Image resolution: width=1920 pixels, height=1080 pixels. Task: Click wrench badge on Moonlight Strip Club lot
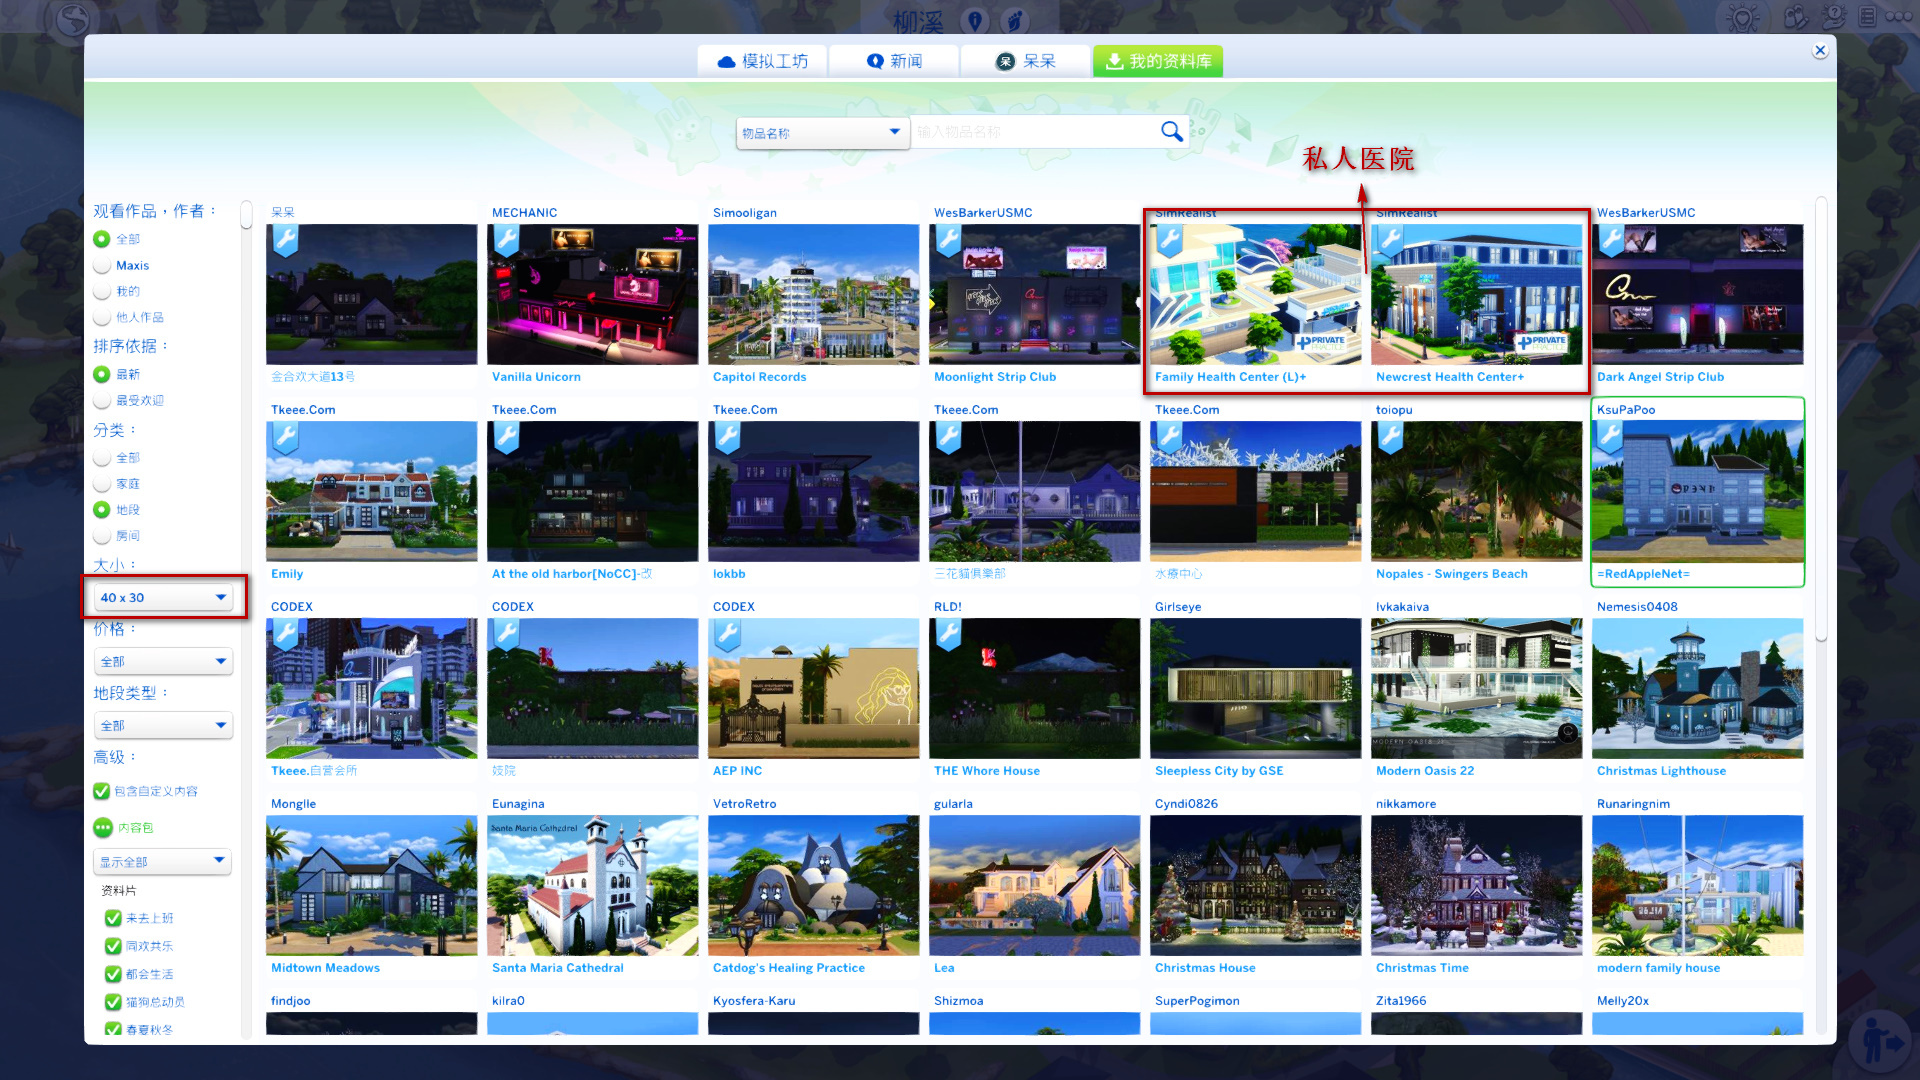pyautogui.click(x=948, y=241)
